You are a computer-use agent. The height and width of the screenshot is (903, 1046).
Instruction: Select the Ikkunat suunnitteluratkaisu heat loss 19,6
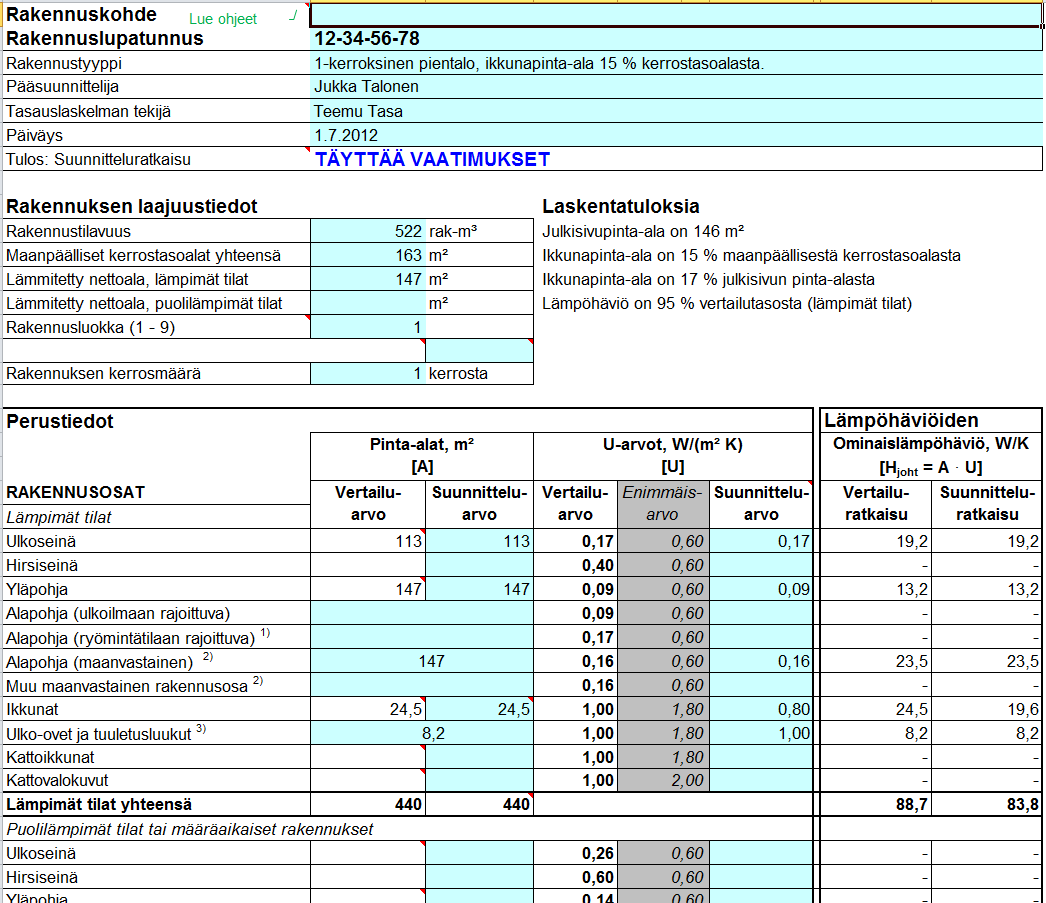pos(987,709)
